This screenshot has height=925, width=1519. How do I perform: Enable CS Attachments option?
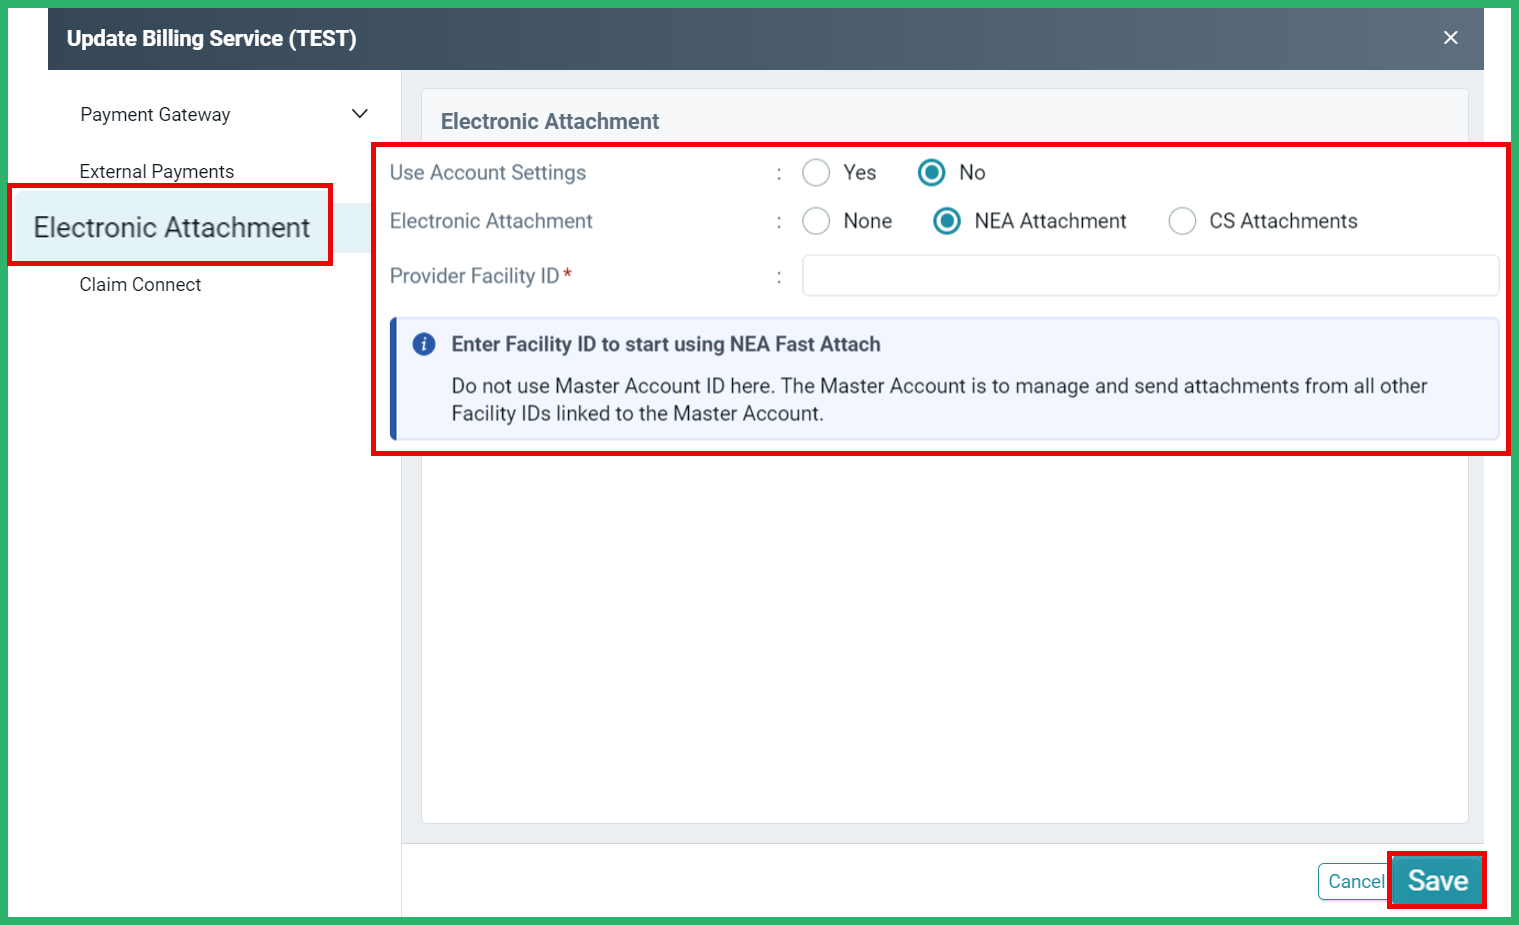(x=1182, y=221)
